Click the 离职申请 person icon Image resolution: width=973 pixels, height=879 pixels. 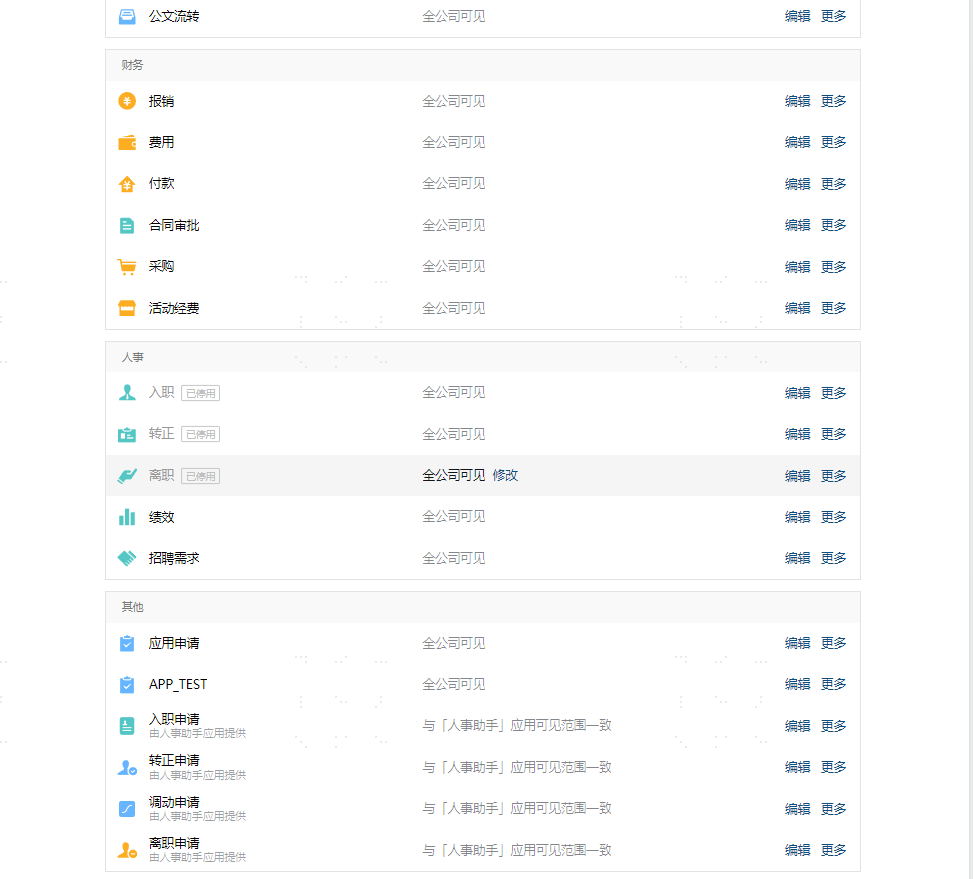point(127,850)
